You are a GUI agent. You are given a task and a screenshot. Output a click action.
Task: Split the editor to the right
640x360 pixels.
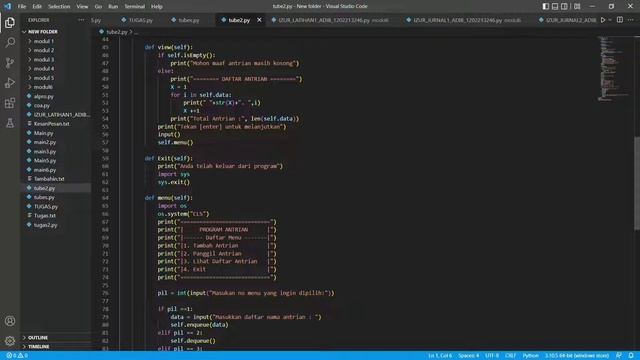coord(620,20)
